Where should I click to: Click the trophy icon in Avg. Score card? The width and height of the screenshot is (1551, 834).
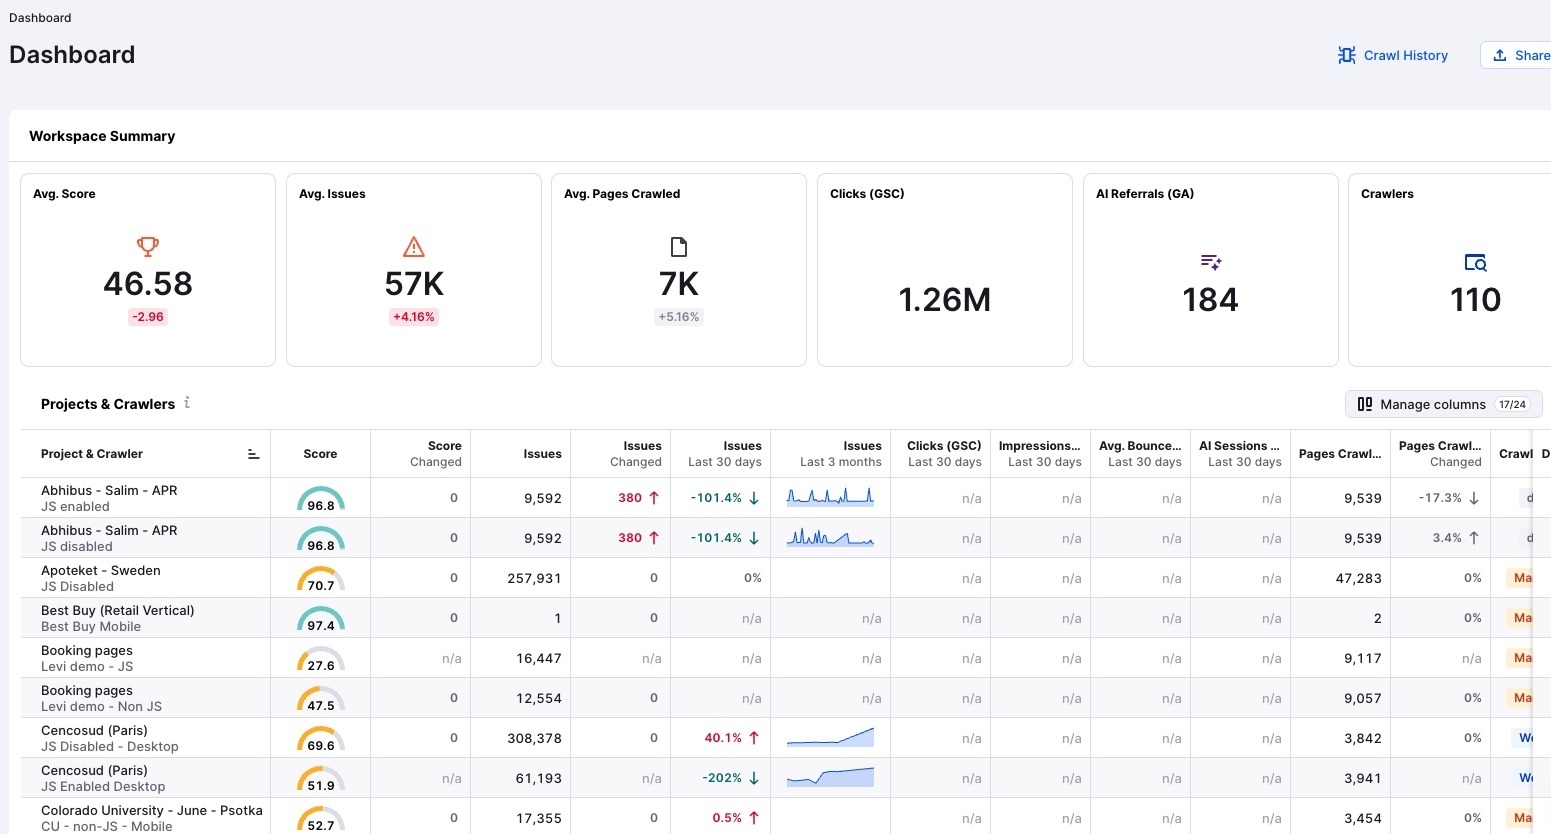pyautogui.click(x=148, y=246)
